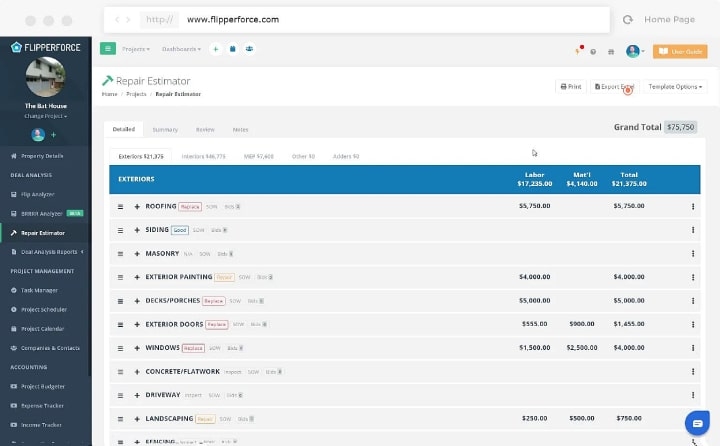Open the User Guide button
The image size is (720, 446).
coord(680,51)
